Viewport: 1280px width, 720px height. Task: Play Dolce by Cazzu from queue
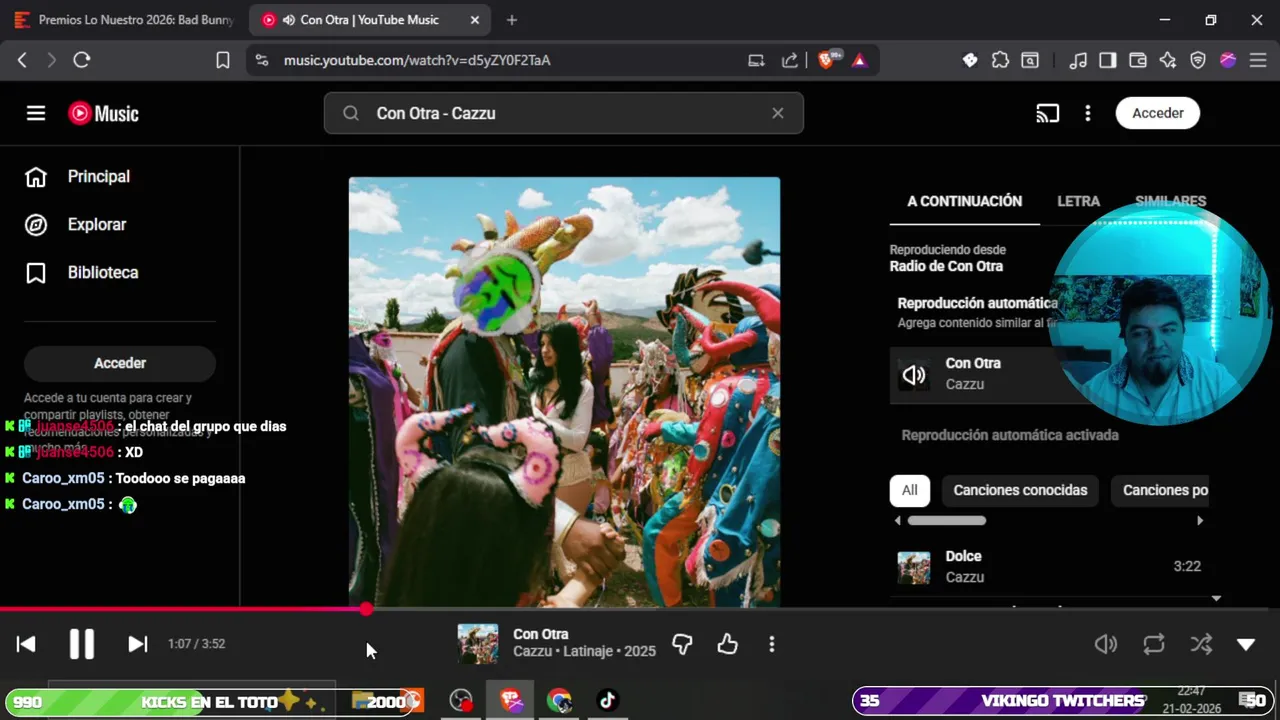[1049, 567]
